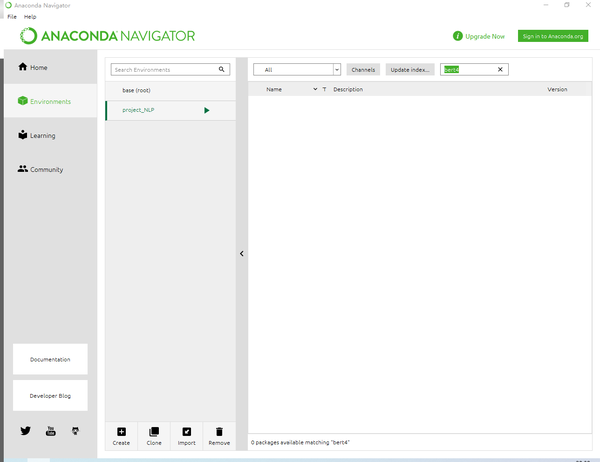The image size is (600, 462).
Task: Open the Developer Blog link
Action: click(50, 395)
